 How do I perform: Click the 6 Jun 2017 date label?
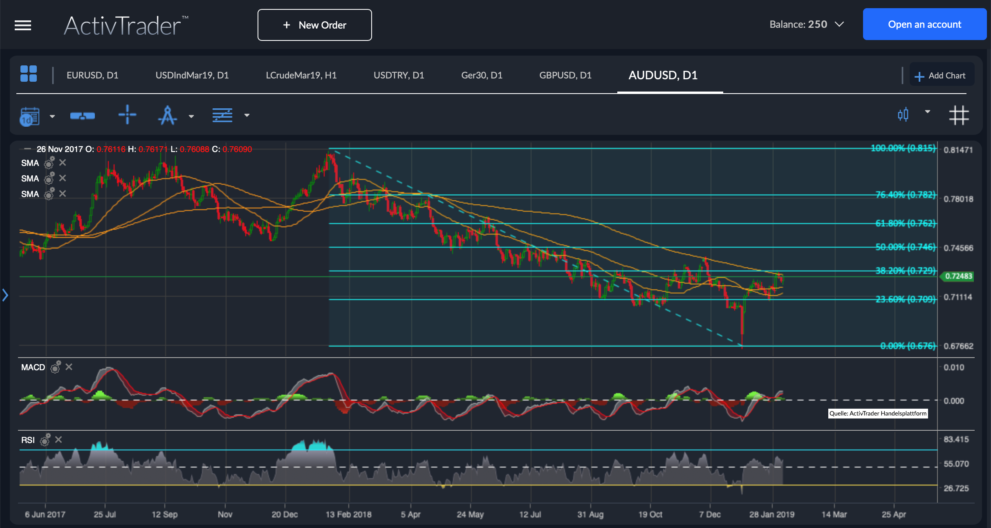45,515
